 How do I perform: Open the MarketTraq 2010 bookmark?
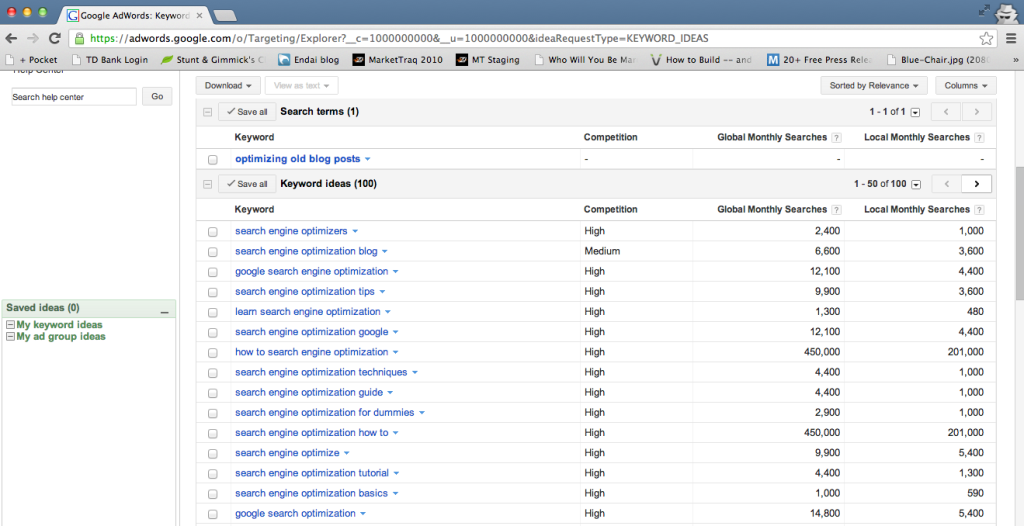pos(398,59)
